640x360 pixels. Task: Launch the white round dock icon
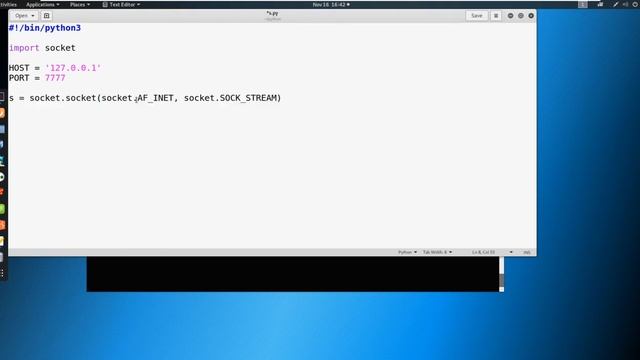pyautogui.click(x=2, y=177)
